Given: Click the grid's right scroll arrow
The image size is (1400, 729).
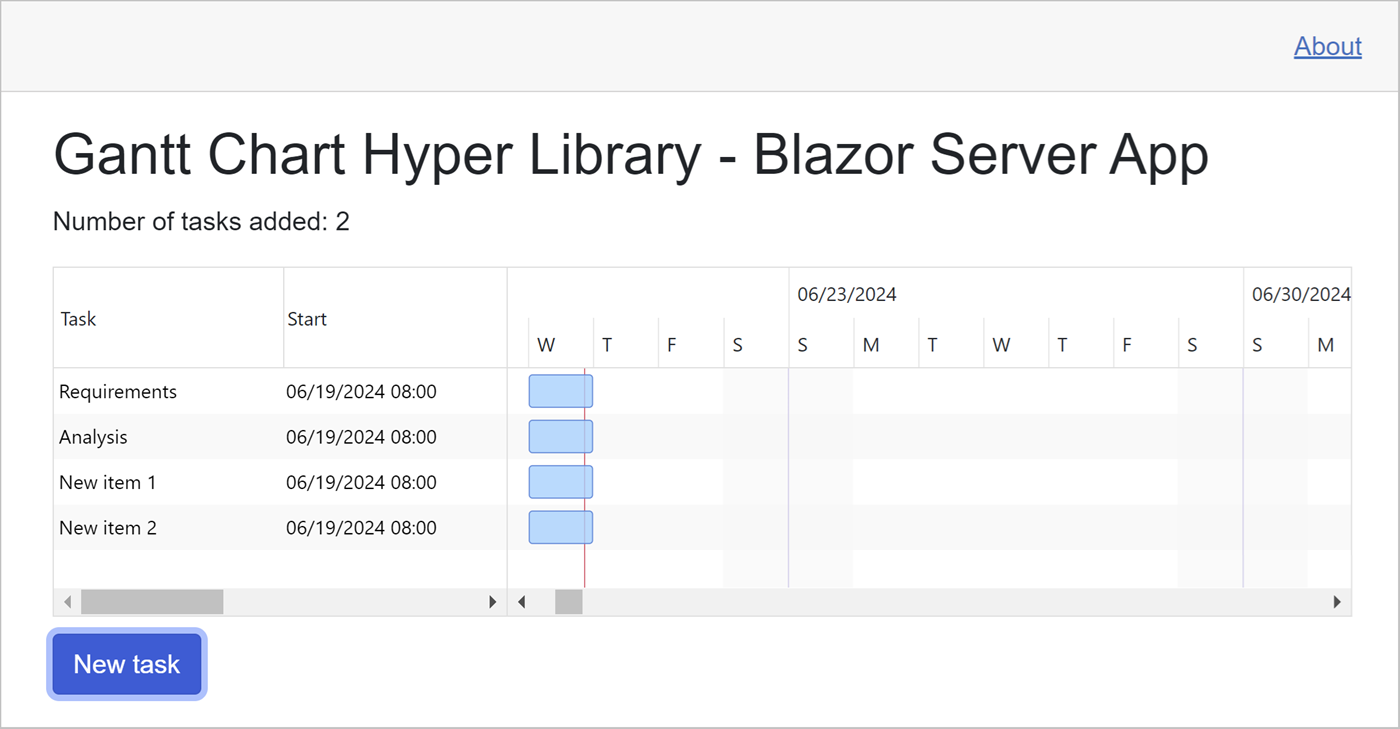Looking at the screenshot, I should click(492, 602).
